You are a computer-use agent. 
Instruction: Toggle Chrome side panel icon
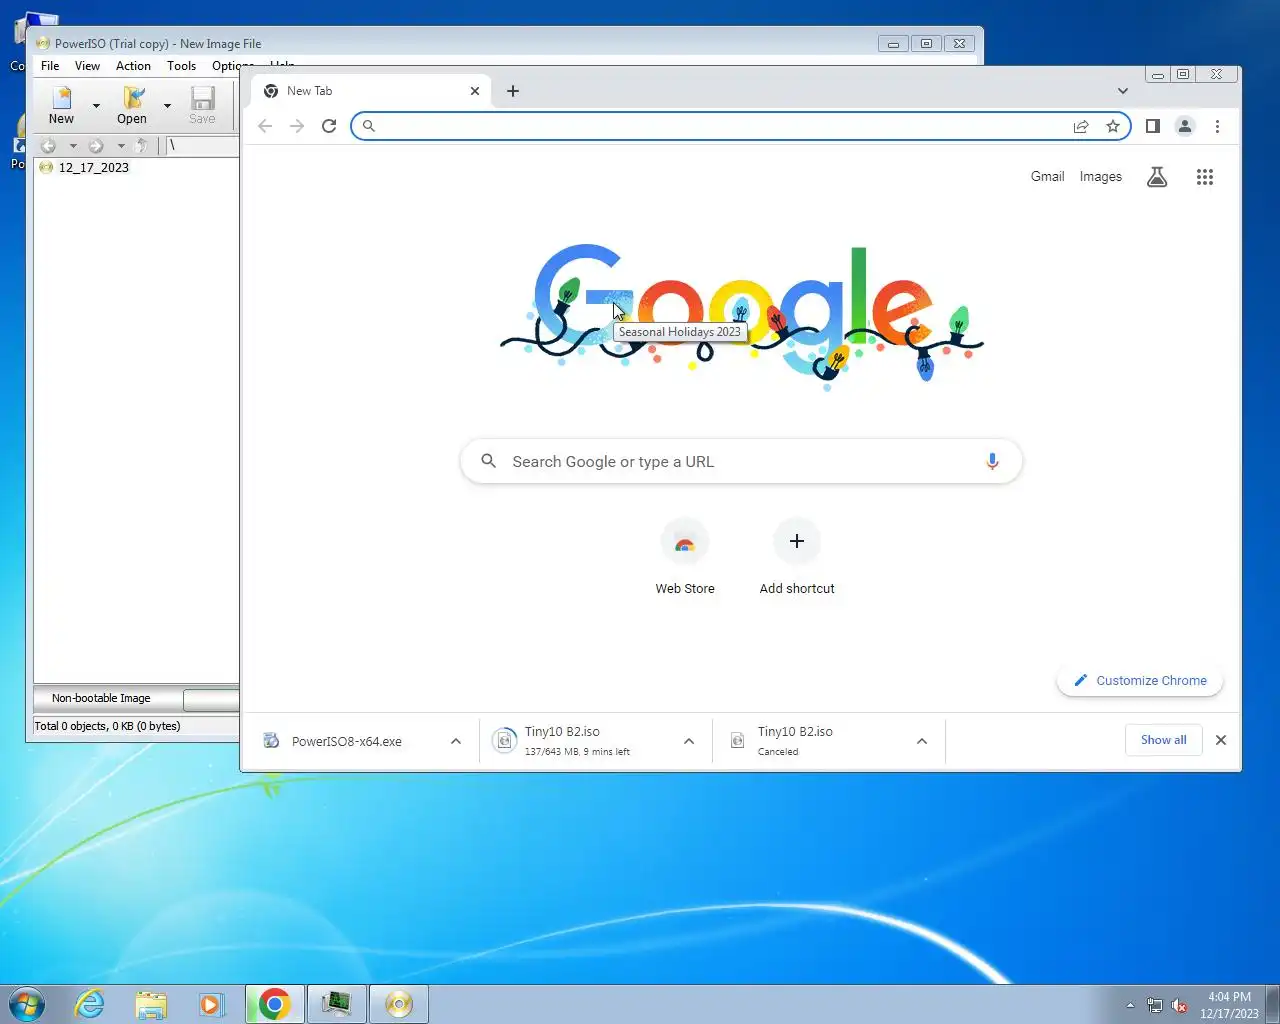[1153, 126]
